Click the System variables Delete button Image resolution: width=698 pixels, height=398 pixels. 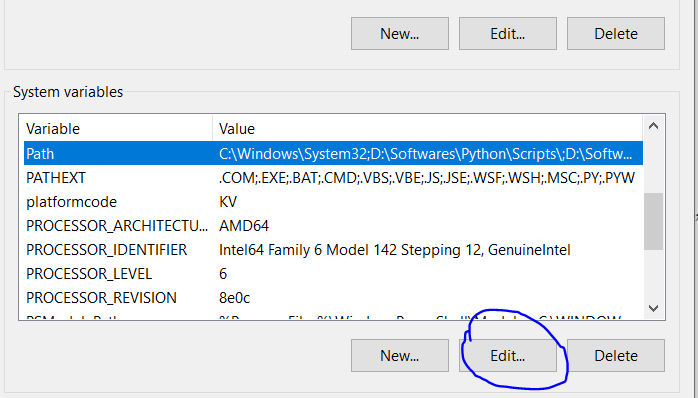pyautogui.click(x=616, y=355)
